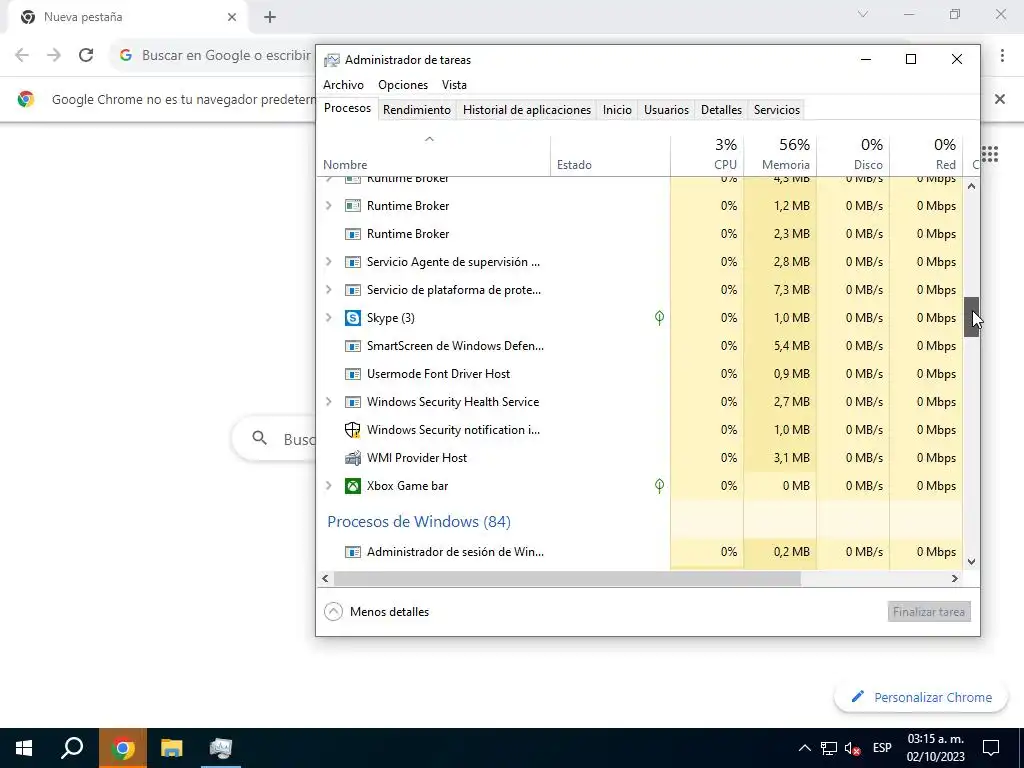Switch to Historial de aplicaciones tab
Screen dimensions: 1024x768
(x=527, y=110)
